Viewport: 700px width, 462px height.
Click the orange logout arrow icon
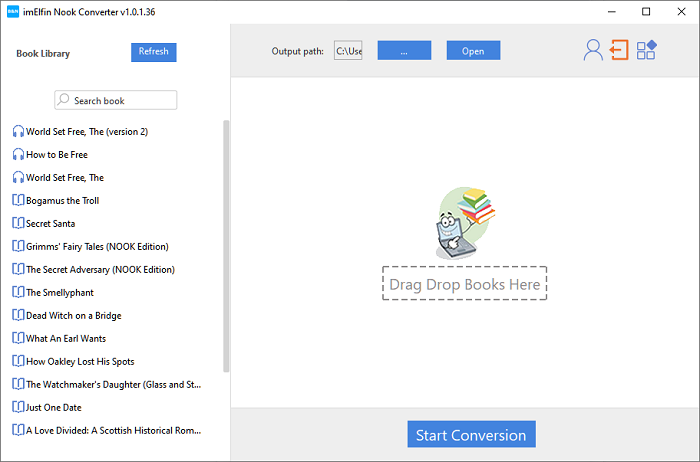click(619, 50)
